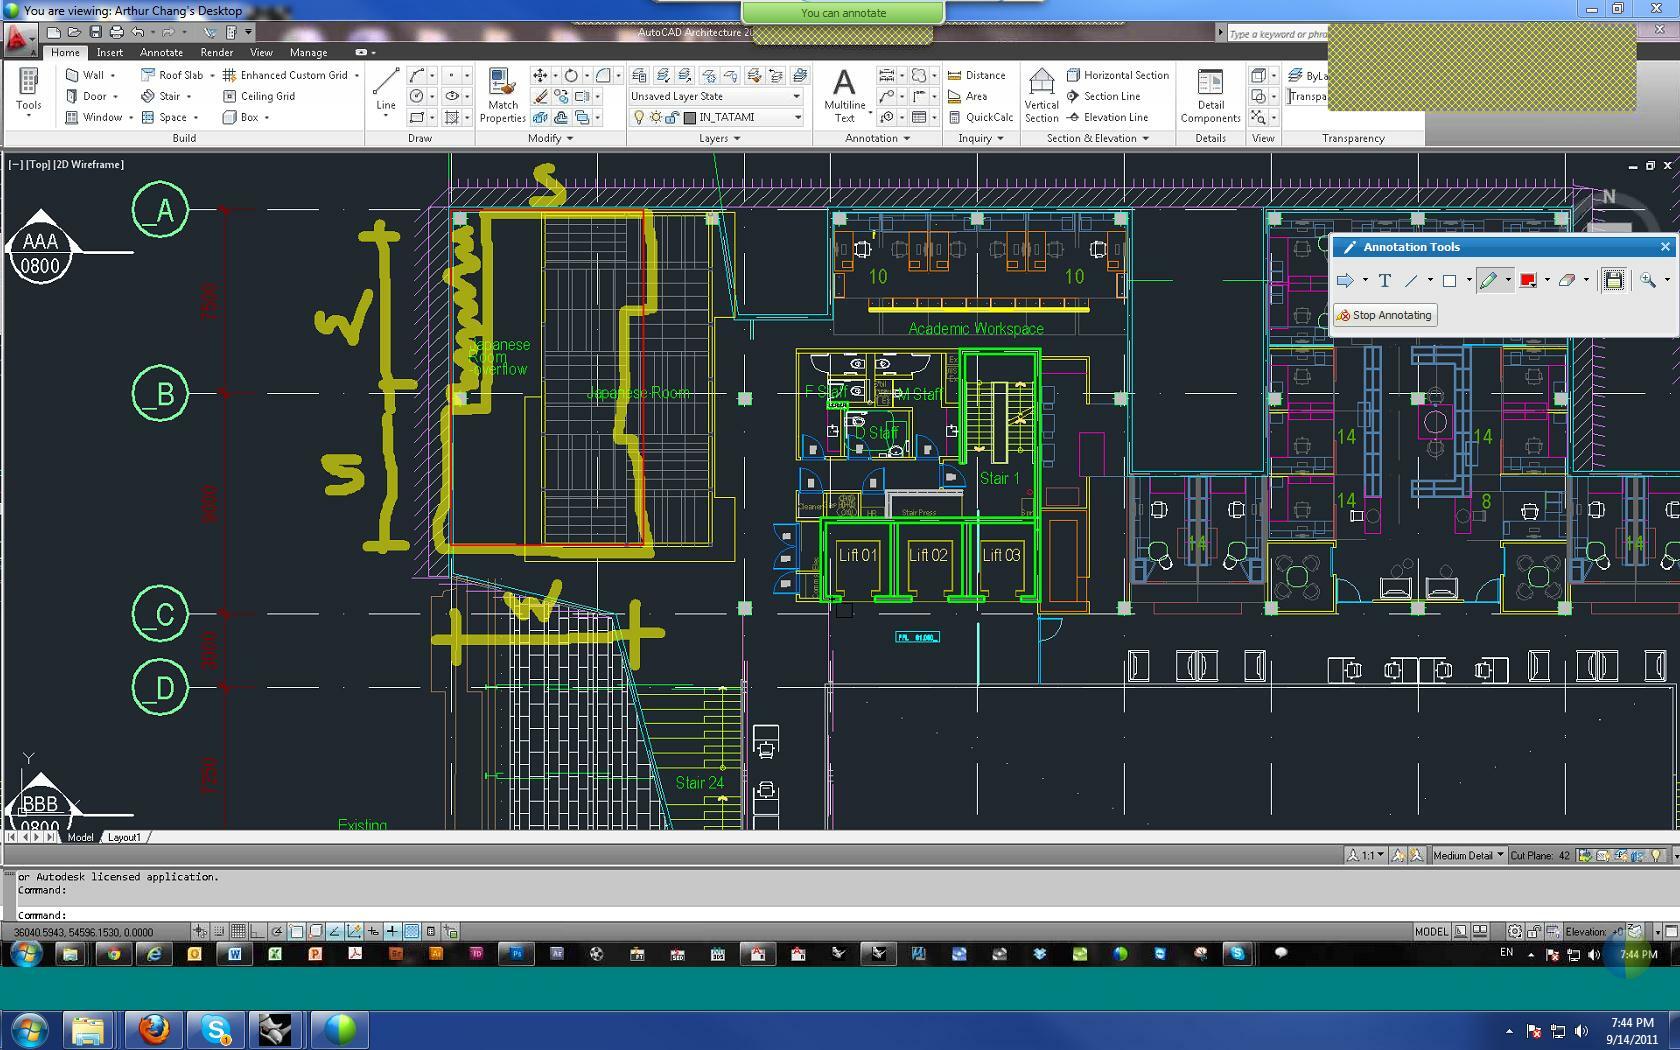The height and width of the screenshot is (1050, 1680).
Task: Toggle ortho mode in status bar
Action: pos(257,931)
